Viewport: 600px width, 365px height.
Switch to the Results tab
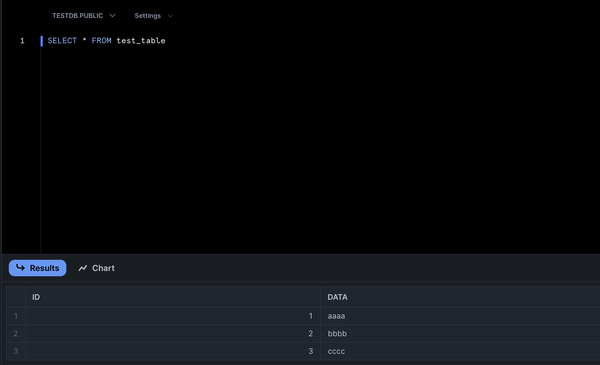(38, 268)
